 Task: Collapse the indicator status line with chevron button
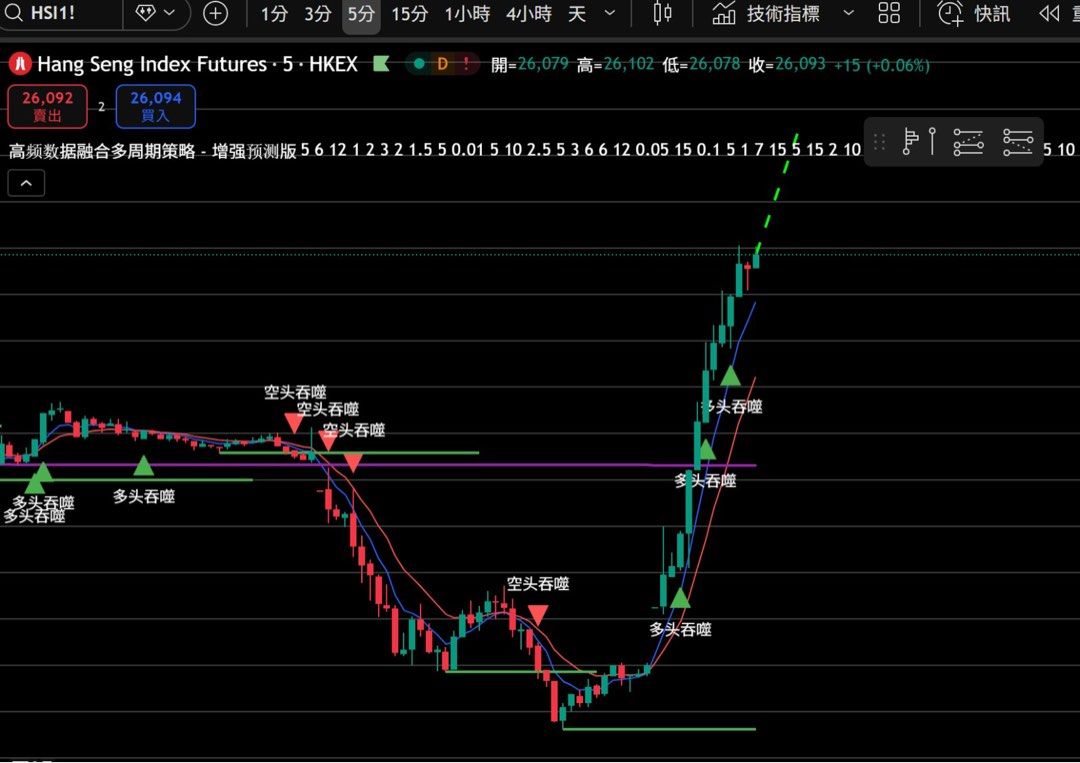[25, 183]
